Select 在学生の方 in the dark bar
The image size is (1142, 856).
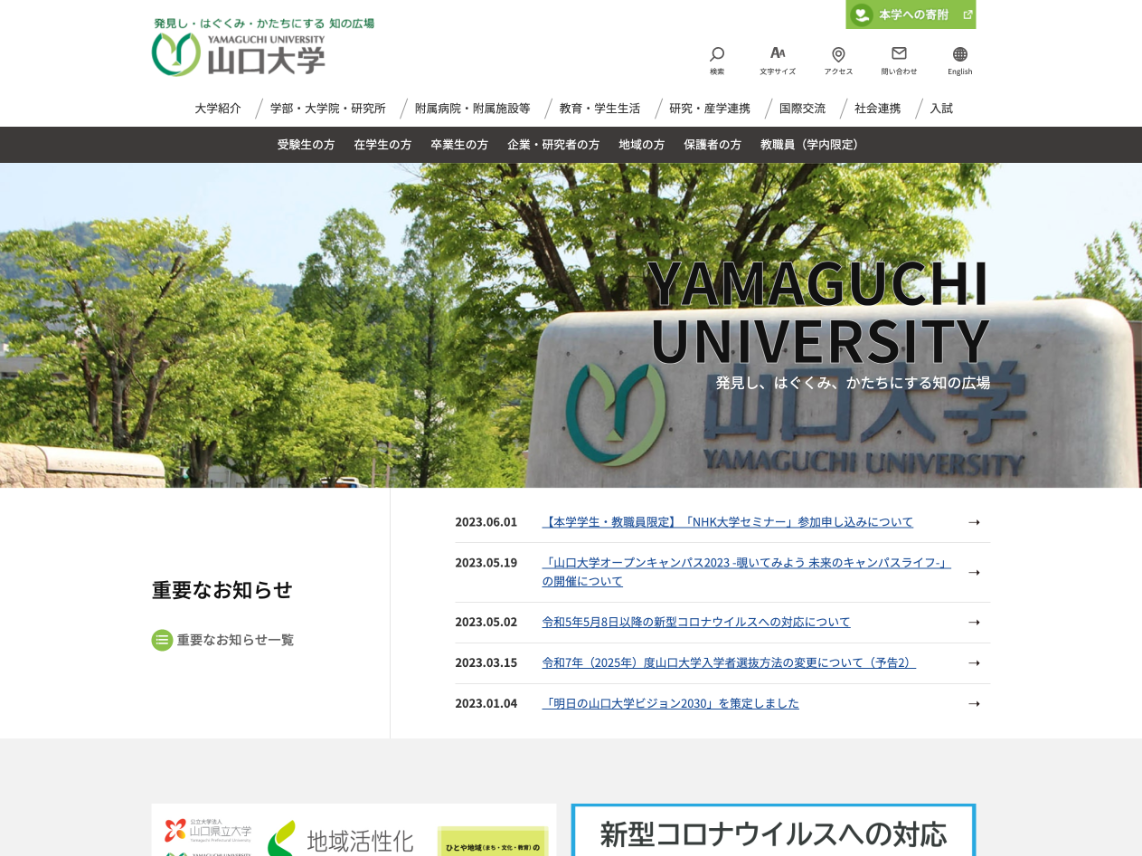382,145
